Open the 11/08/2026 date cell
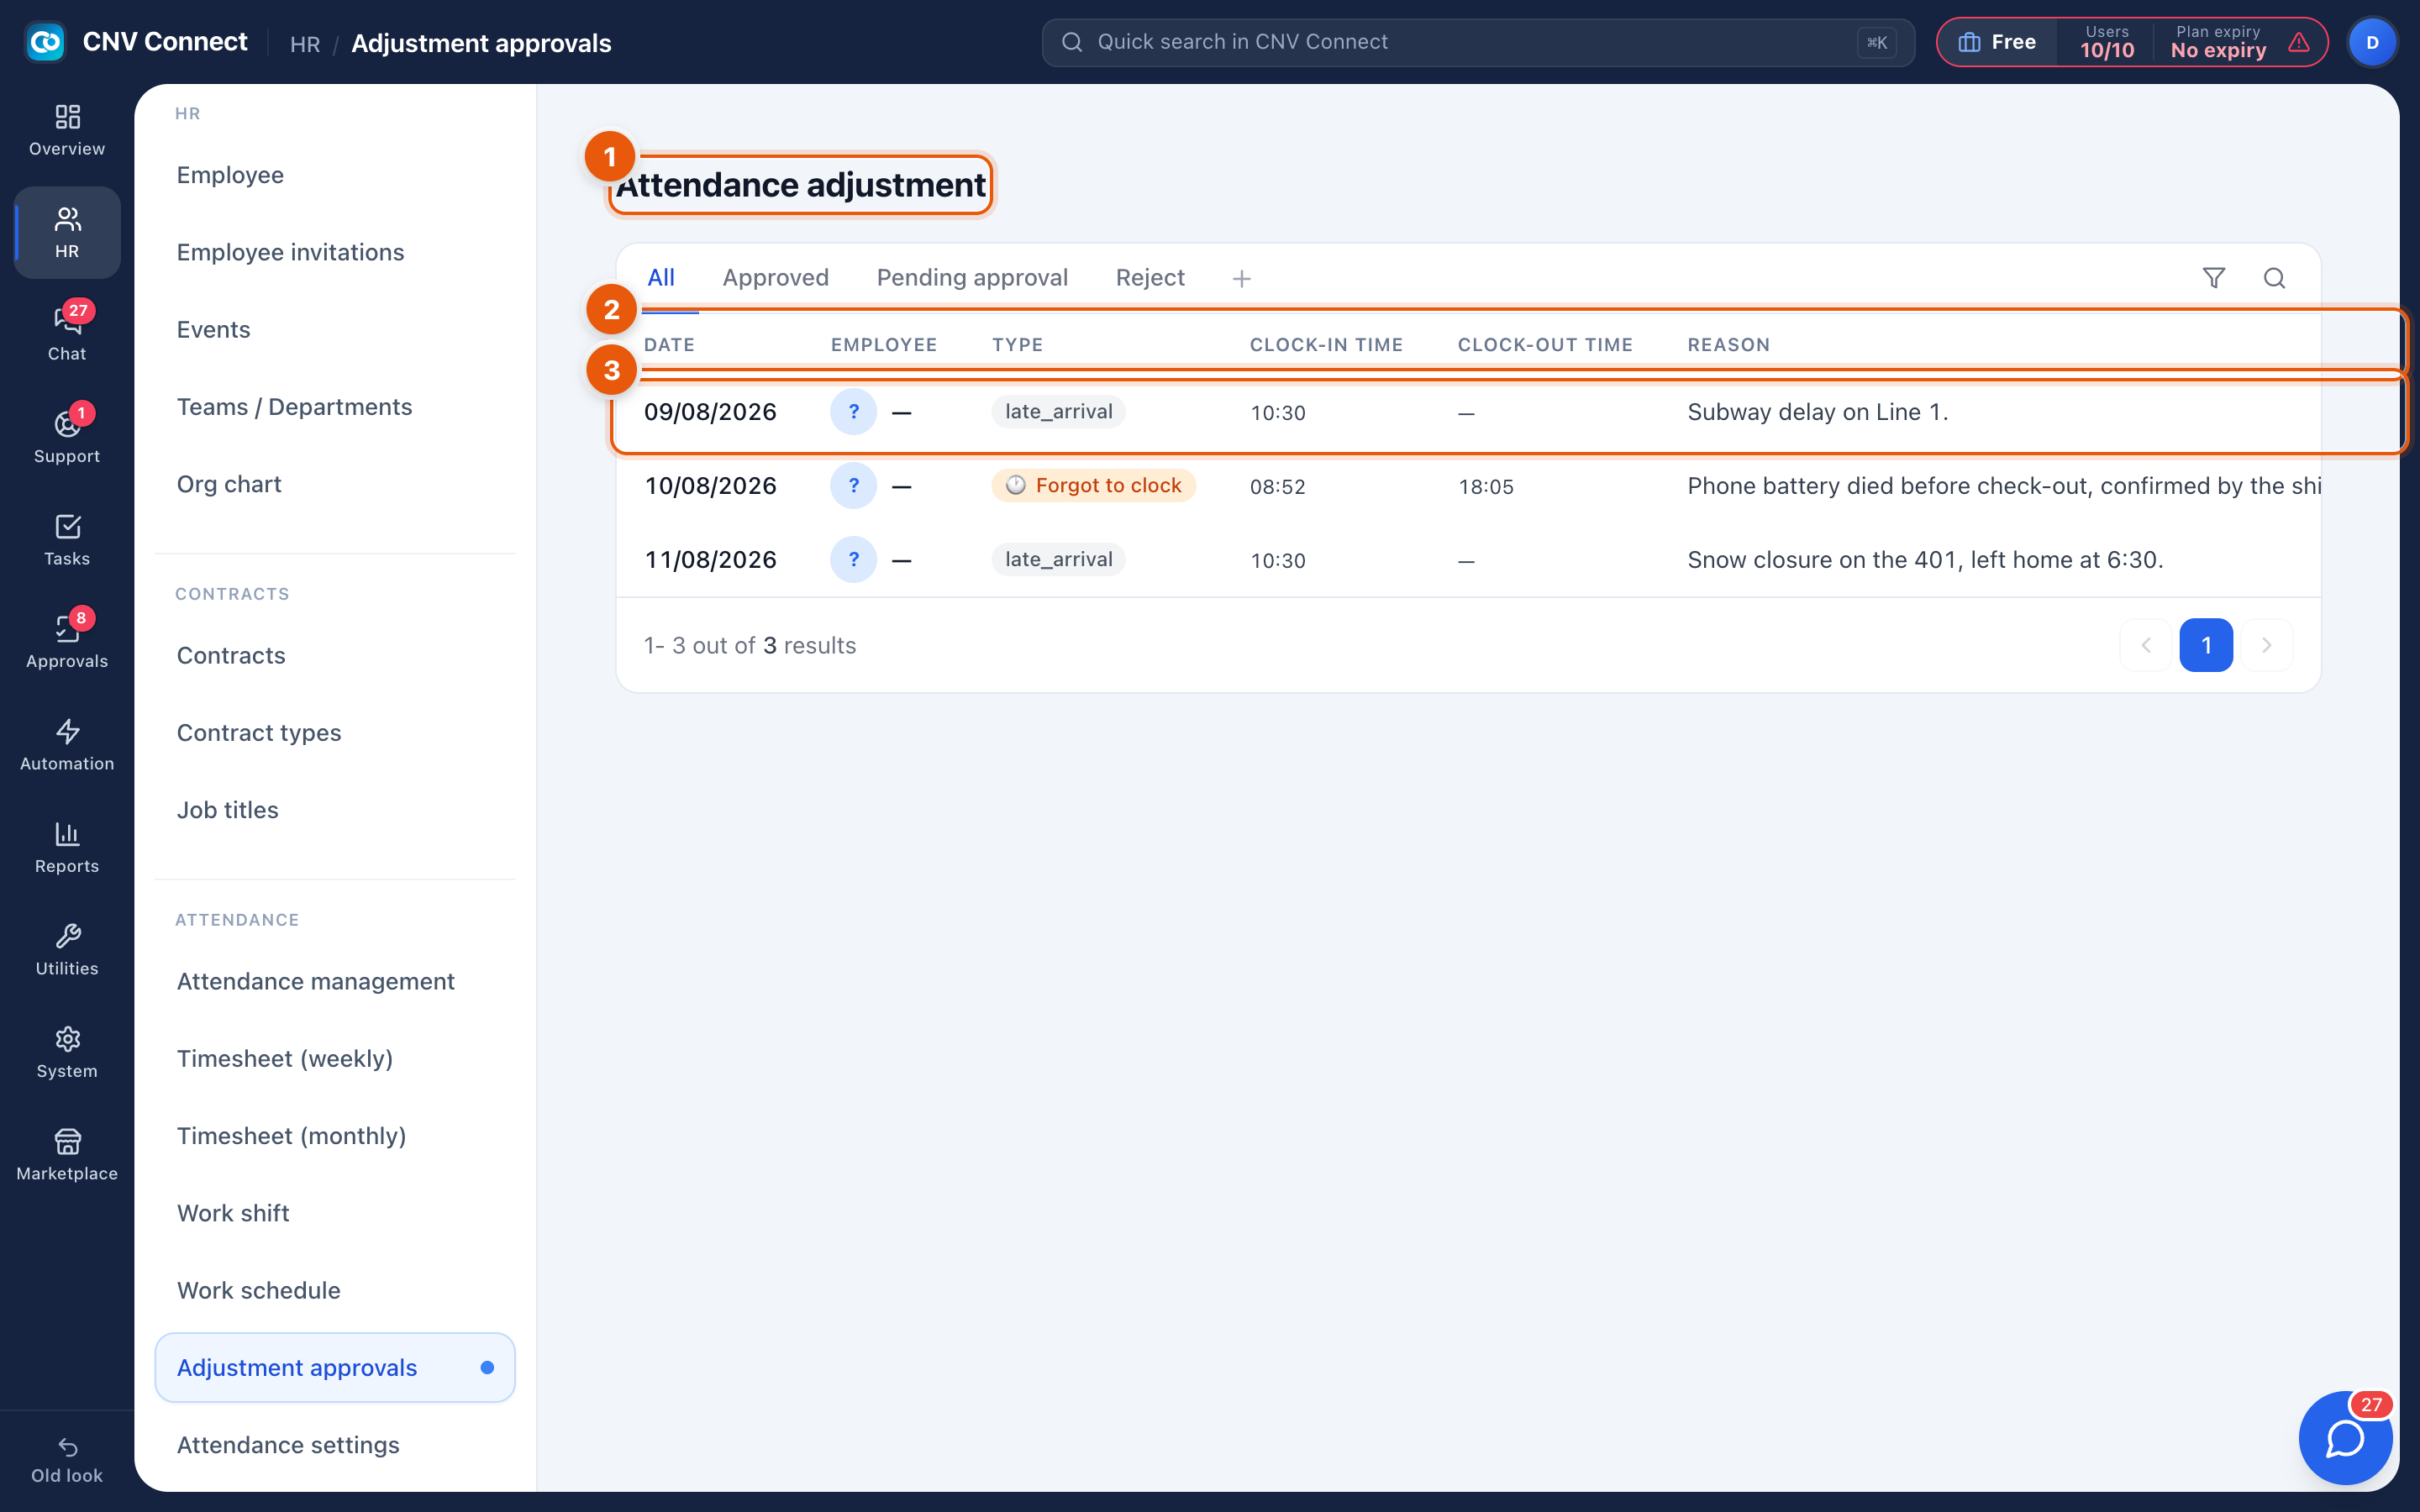2420x1512 pixels. coord(710,560)
